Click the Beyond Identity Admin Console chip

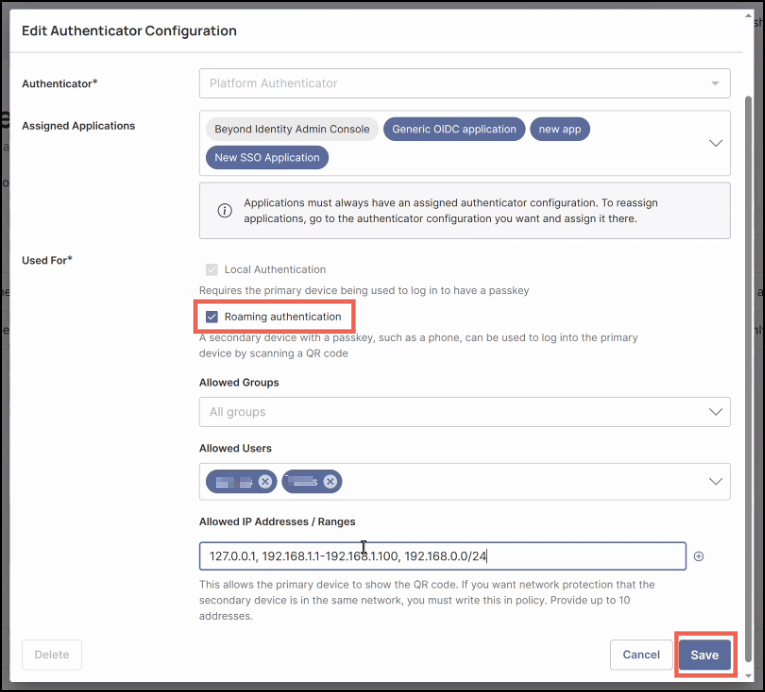[292, 129]
